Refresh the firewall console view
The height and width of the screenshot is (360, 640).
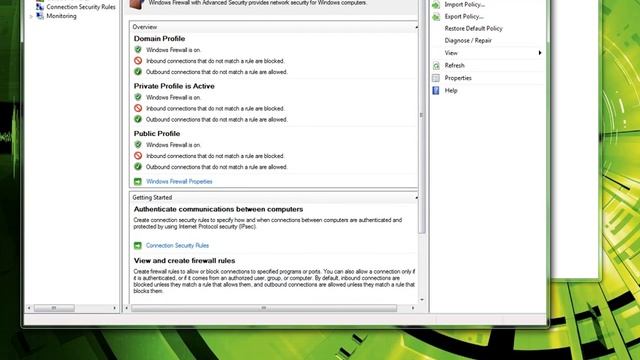pos(454,65)
